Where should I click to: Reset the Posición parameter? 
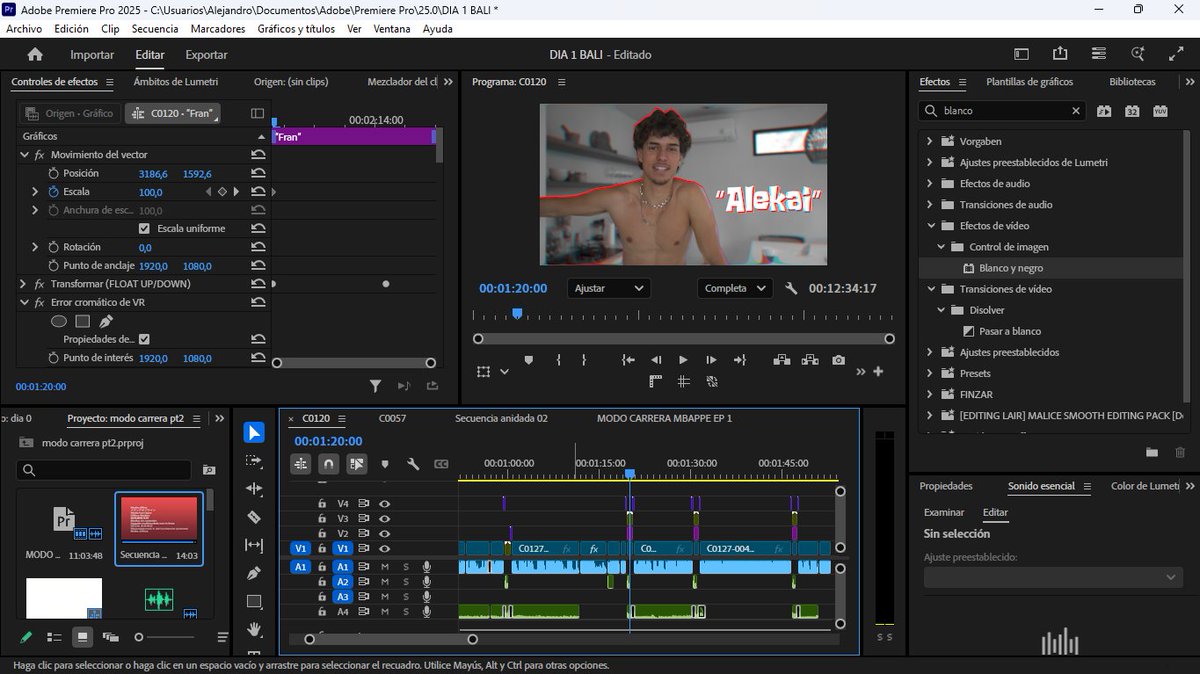[258, 173]
